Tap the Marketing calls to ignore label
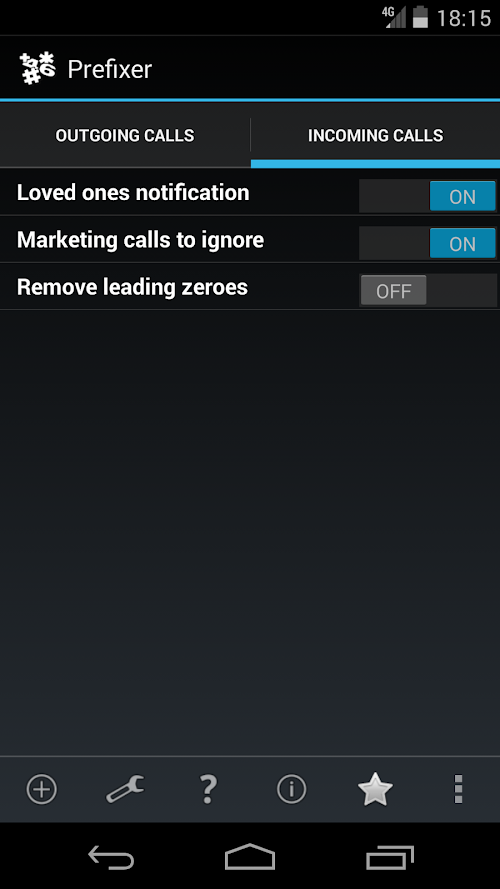 (141, 240)
